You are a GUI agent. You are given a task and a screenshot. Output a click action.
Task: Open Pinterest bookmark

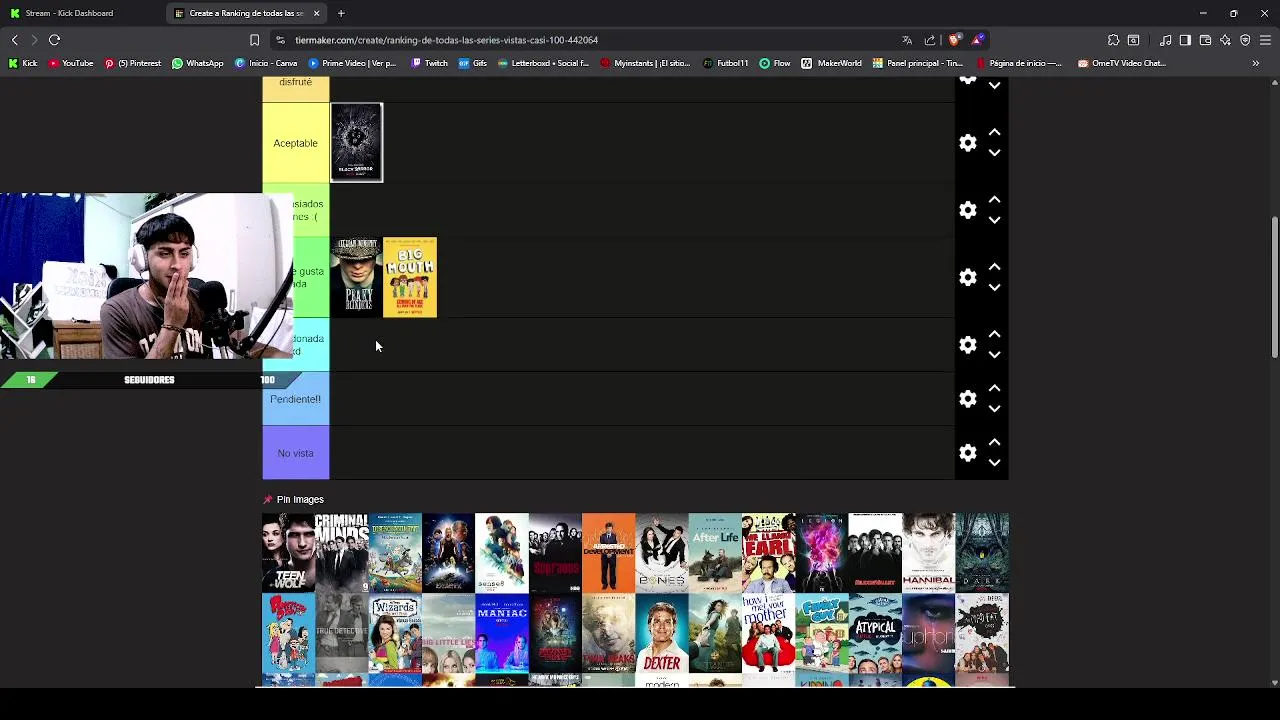(x=133, y=63)
